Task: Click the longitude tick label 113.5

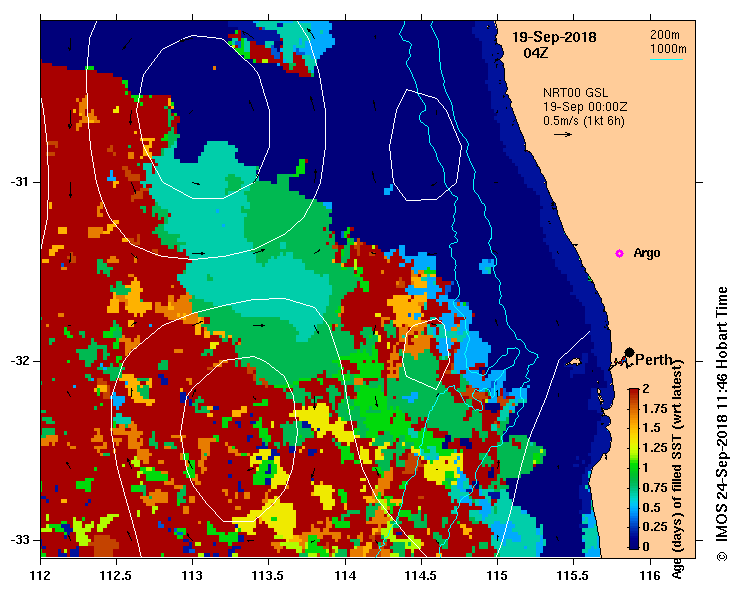Action: pos(269,576)
